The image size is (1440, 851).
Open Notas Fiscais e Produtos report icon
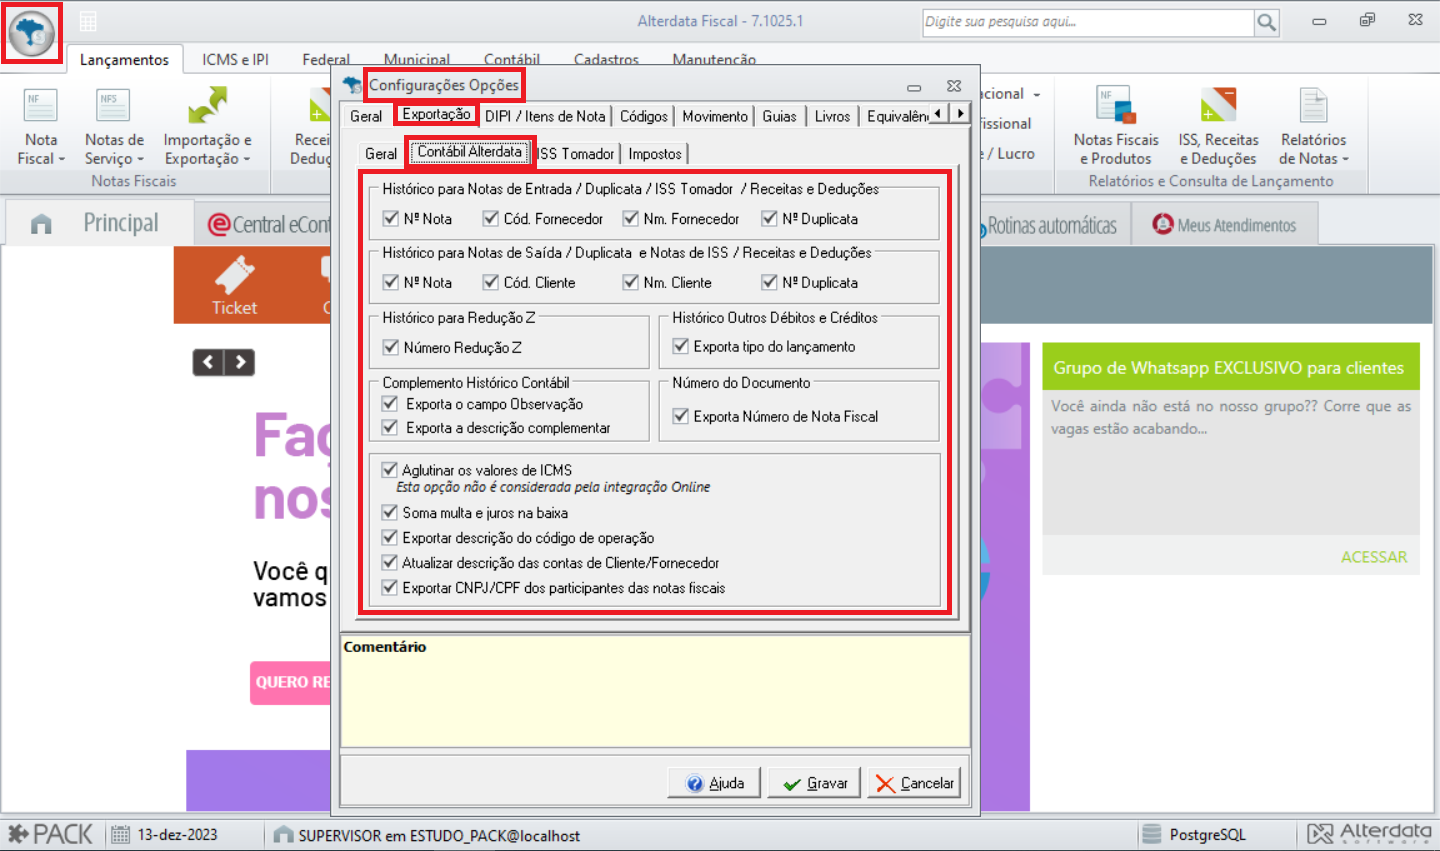pyautogui.click(x=1115, y=106)
